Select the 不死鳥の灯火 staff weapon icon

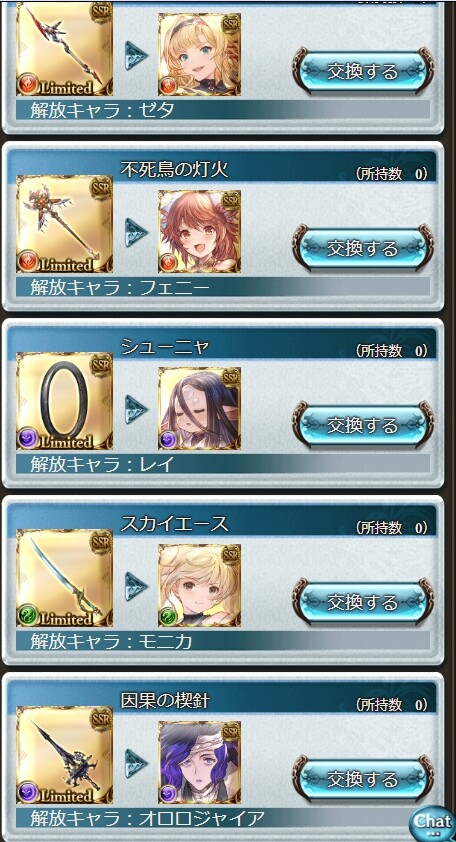click(x=64, y=224)
